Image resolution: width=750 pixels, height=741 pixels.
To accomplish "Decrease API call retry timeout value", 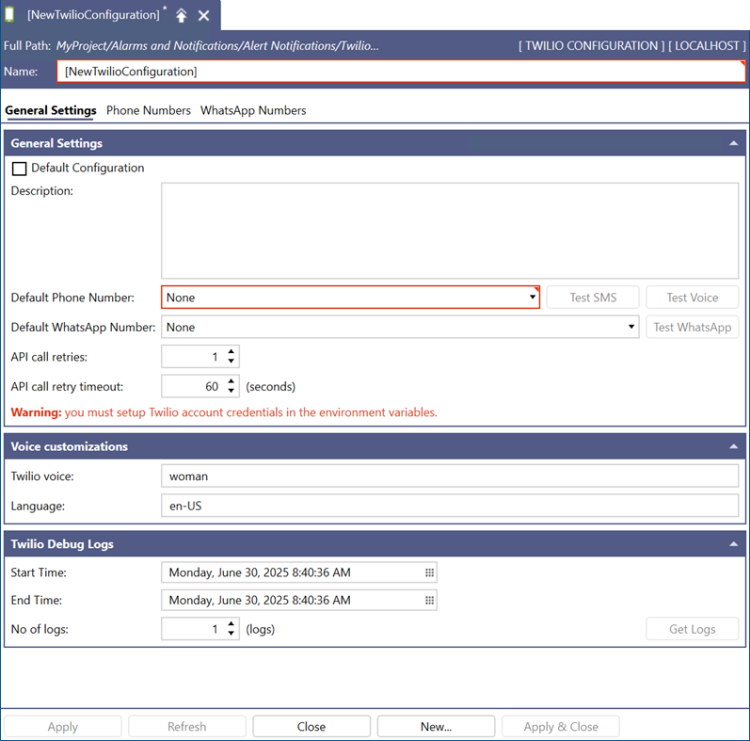I will (x=232, y=391).
